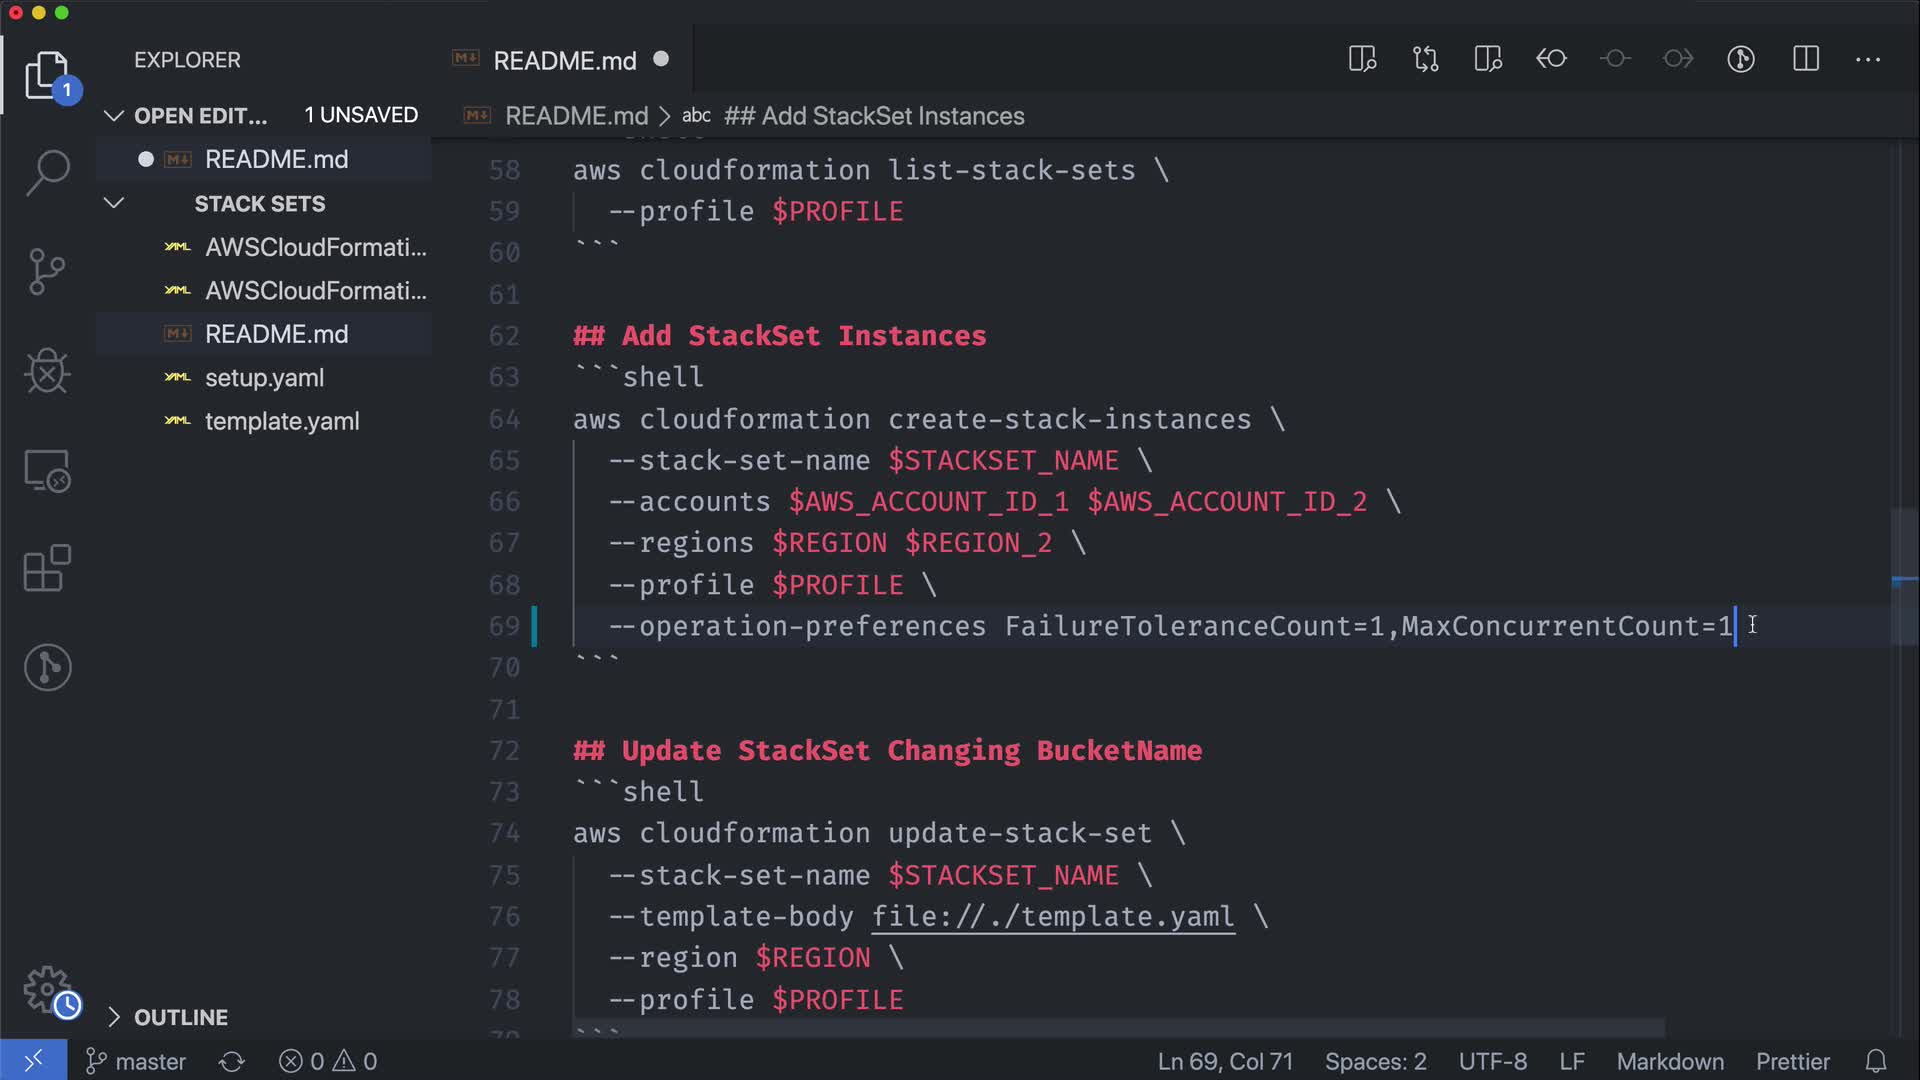Click Open Preview to the Side icon
1920x1080 pixels.
point(1362,59)
